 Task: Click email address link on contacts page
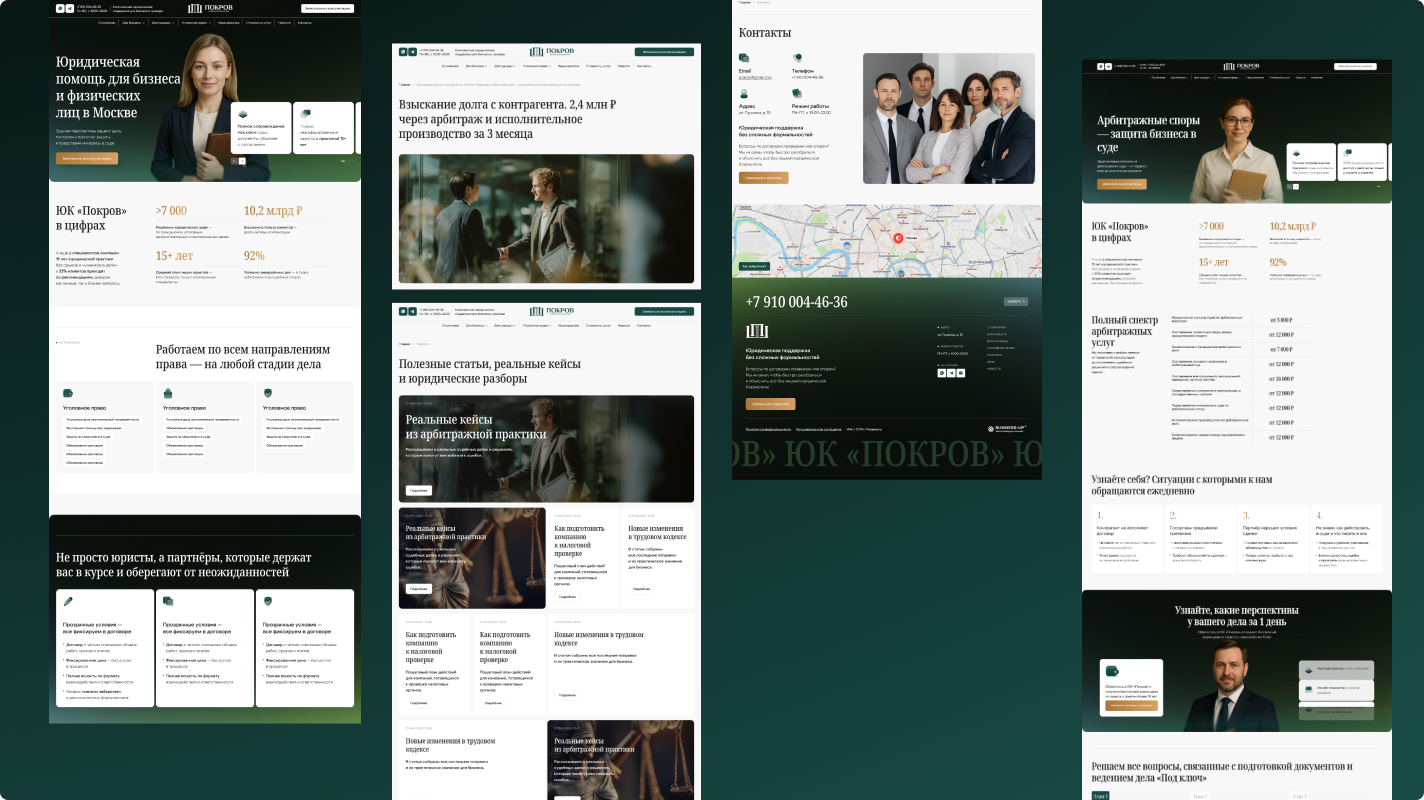coord(755,77)
